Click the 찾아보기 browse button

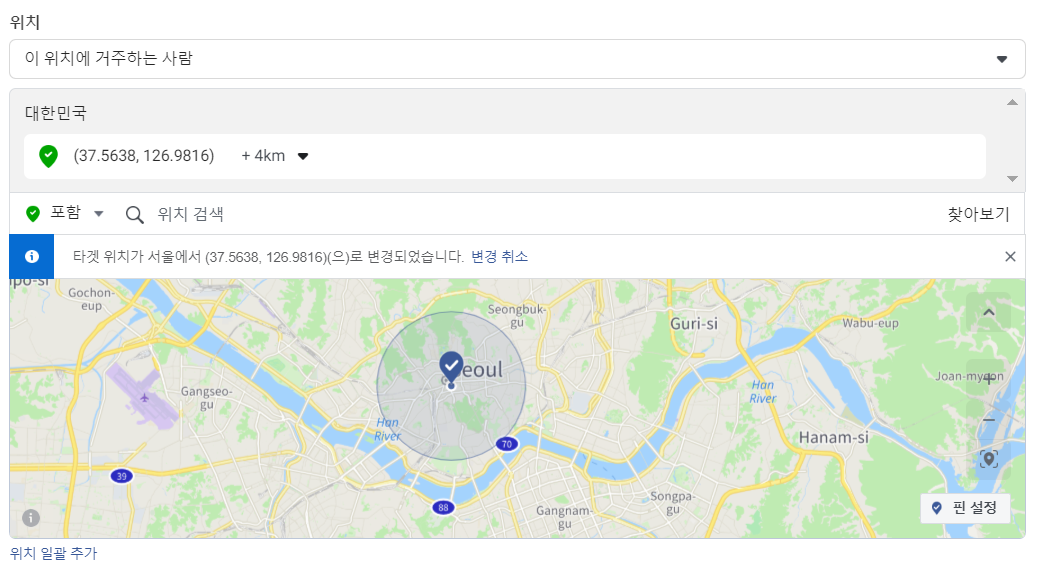click(x=978, y=214)
